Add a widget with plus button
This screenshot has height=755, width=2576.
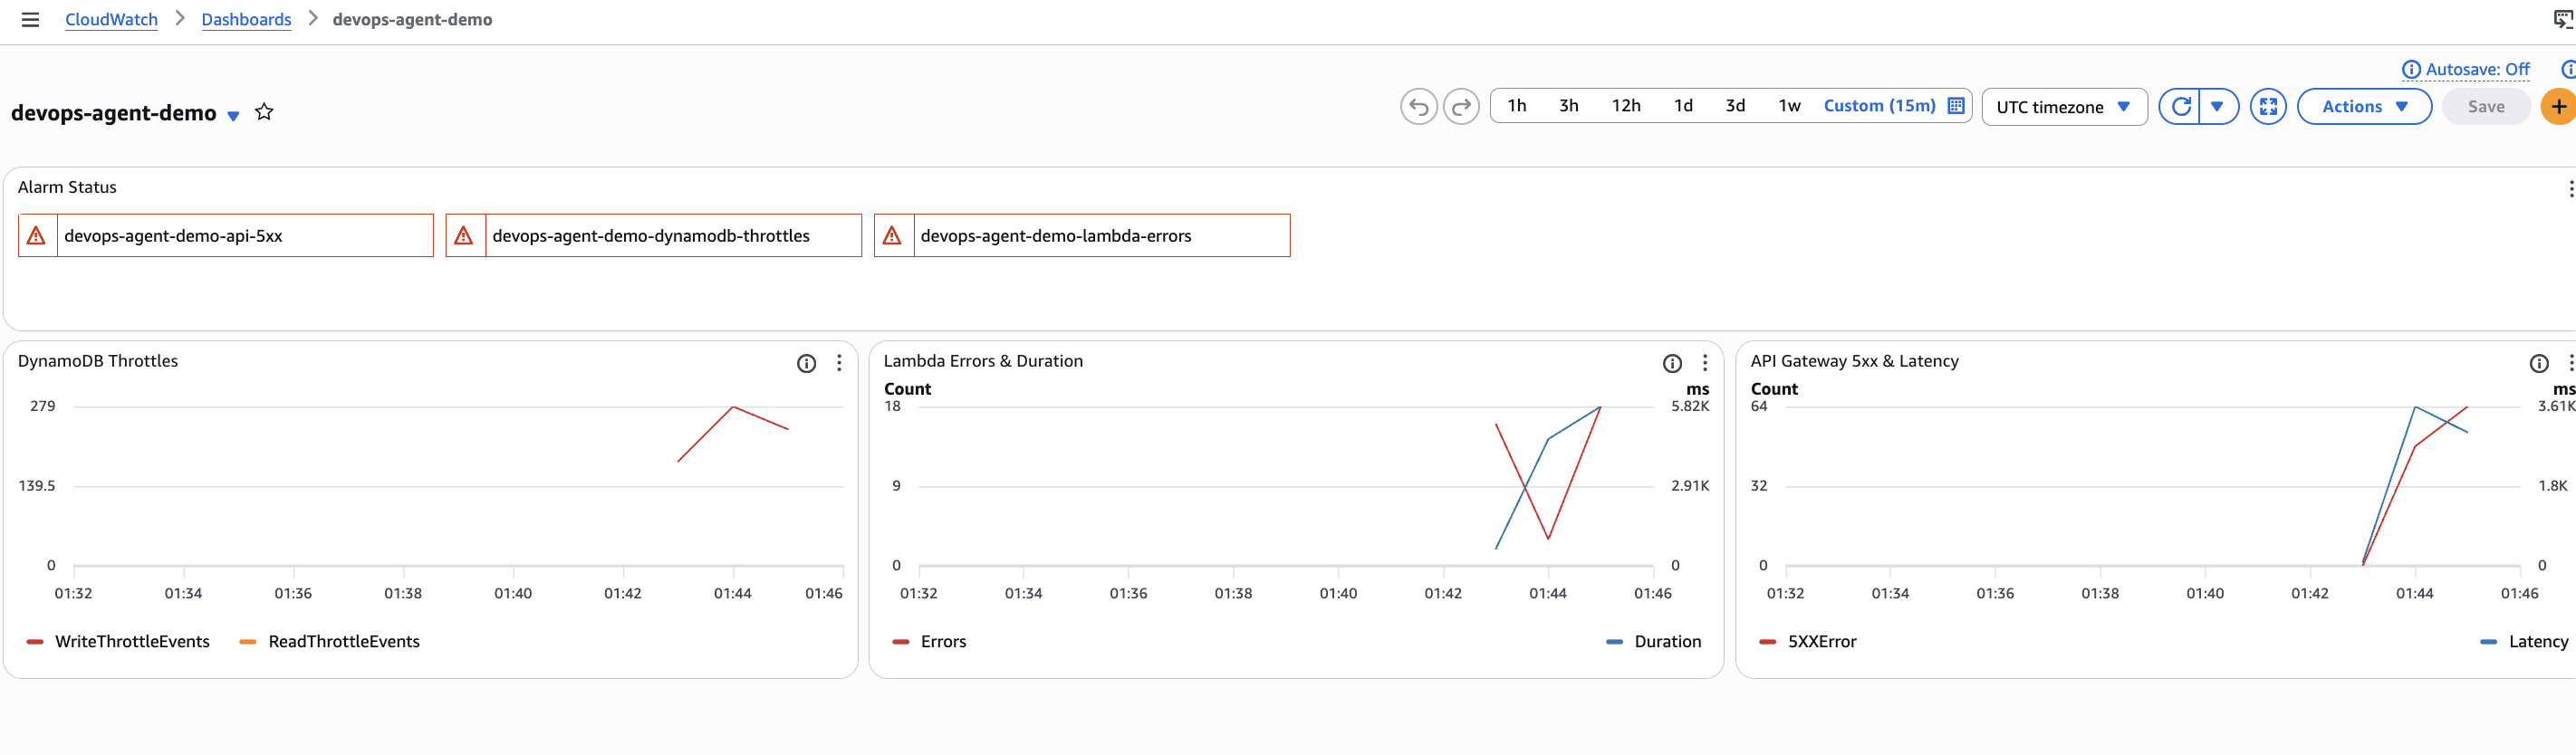(x=2558, y=106)
